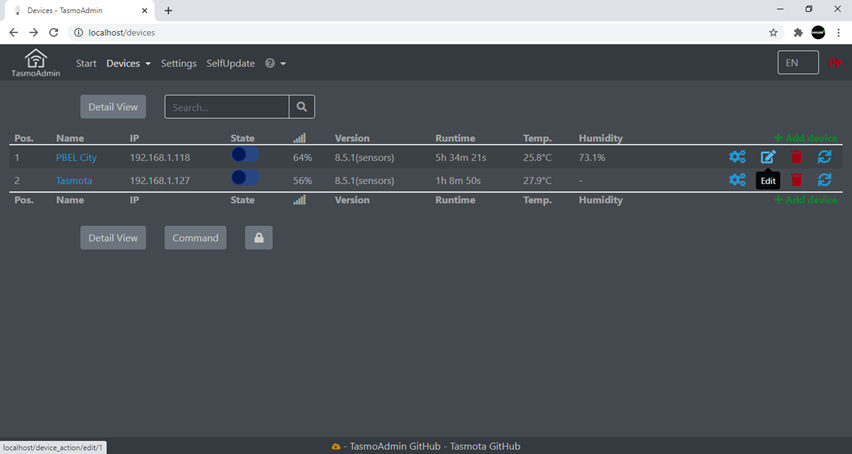Click the red logout icon
This screenshot has width=852, height=454.
[x=835, y=62]
